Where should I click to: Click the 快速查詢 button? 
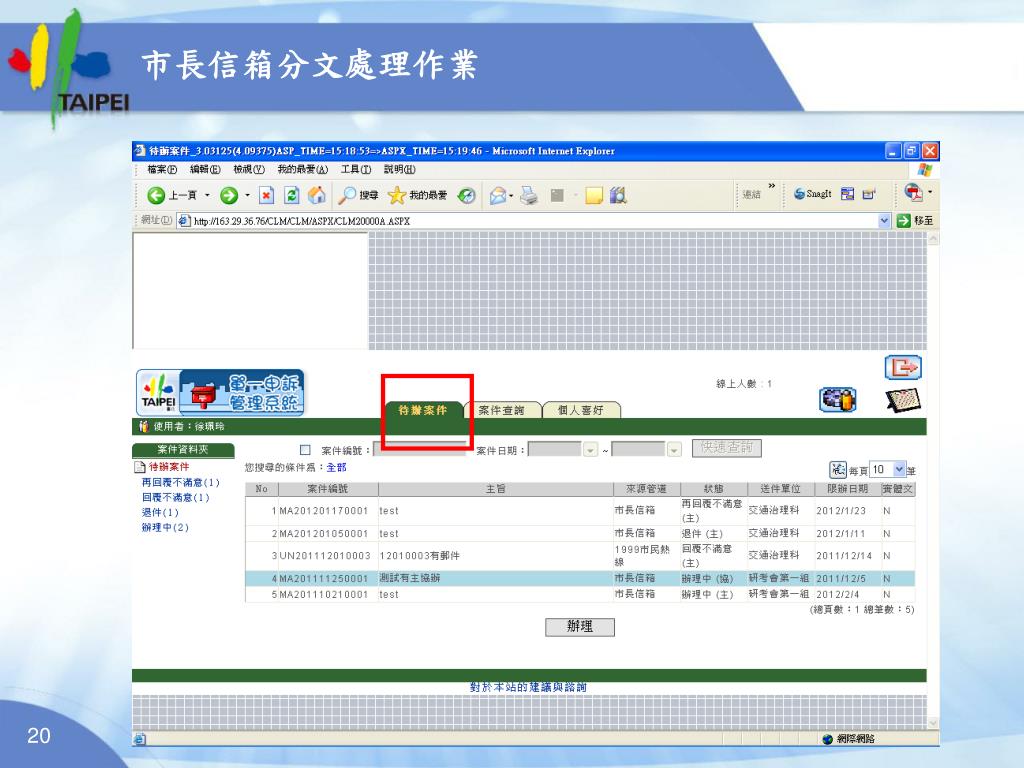point(726,448)
